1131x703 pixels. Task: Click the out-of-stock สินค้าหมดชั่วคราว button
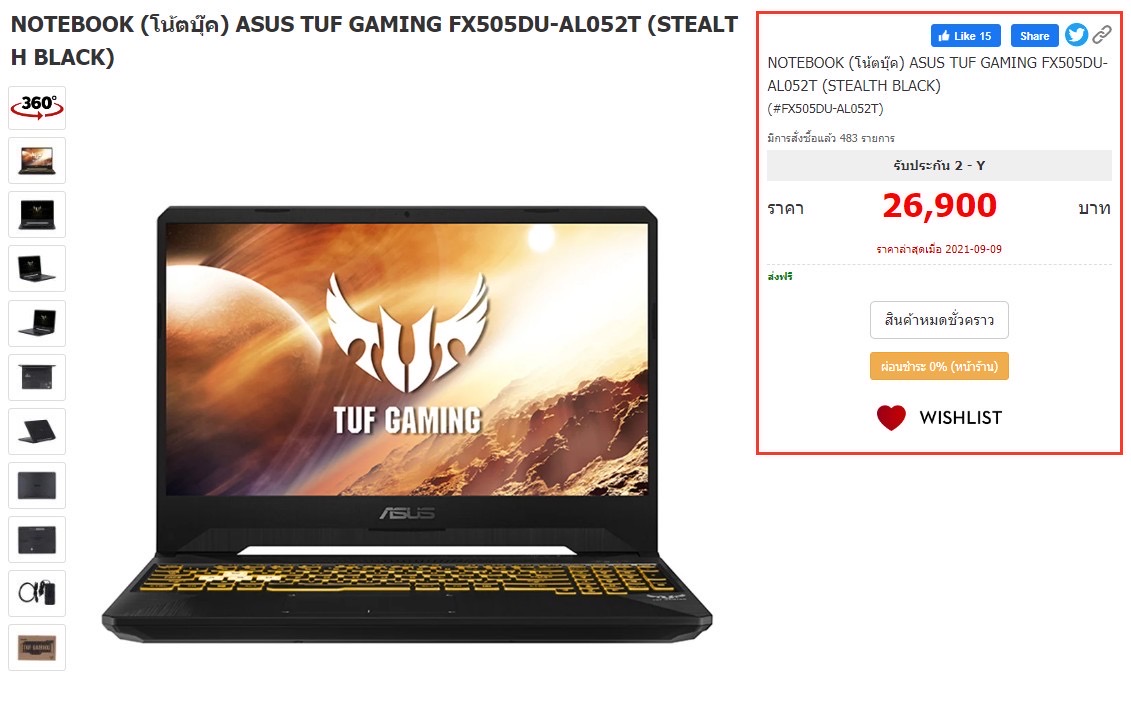[x=939, y=320]
